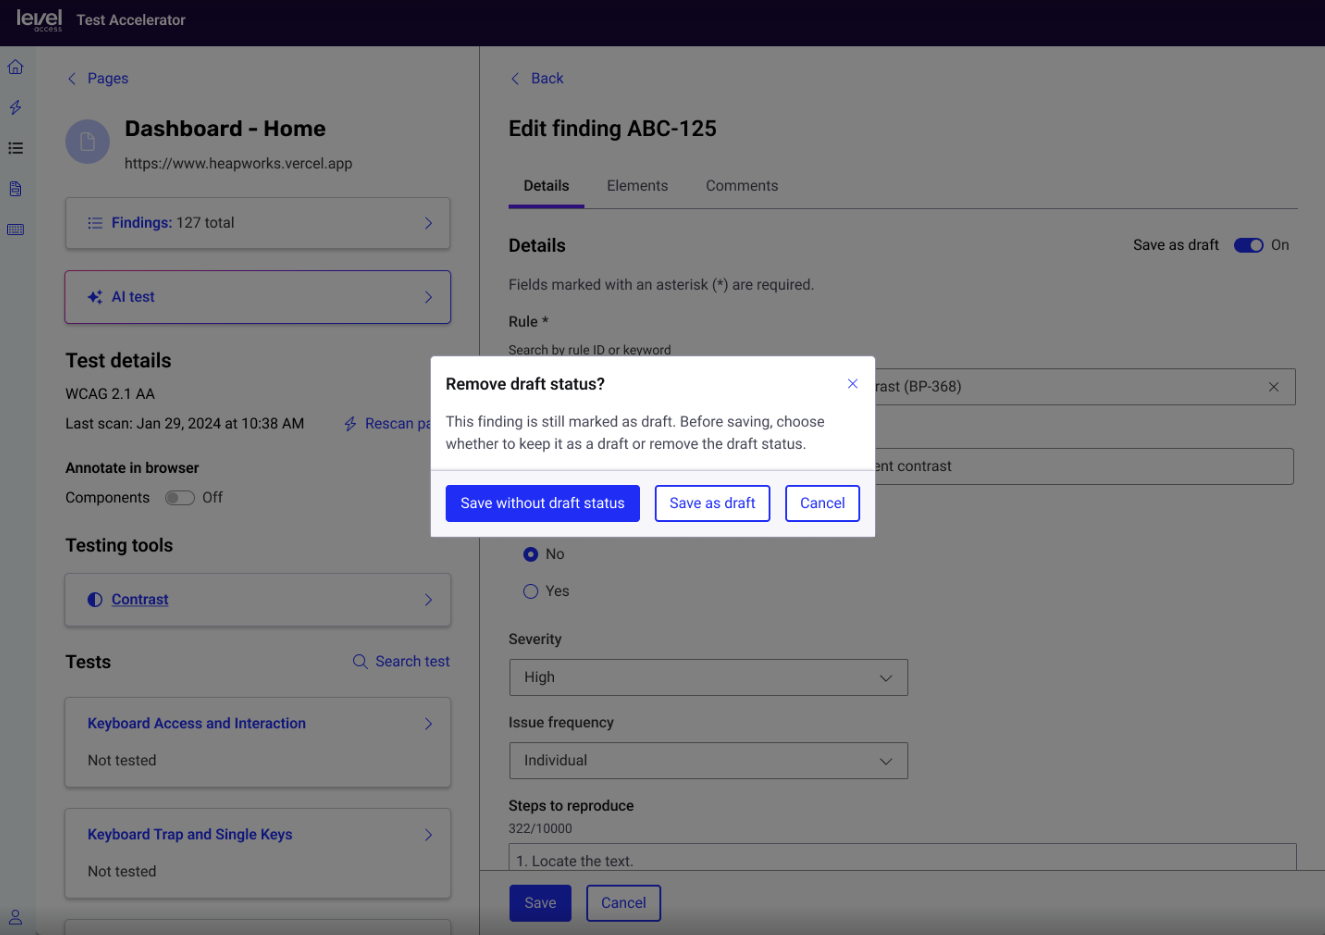Click the AI test label

coord(133,297)
